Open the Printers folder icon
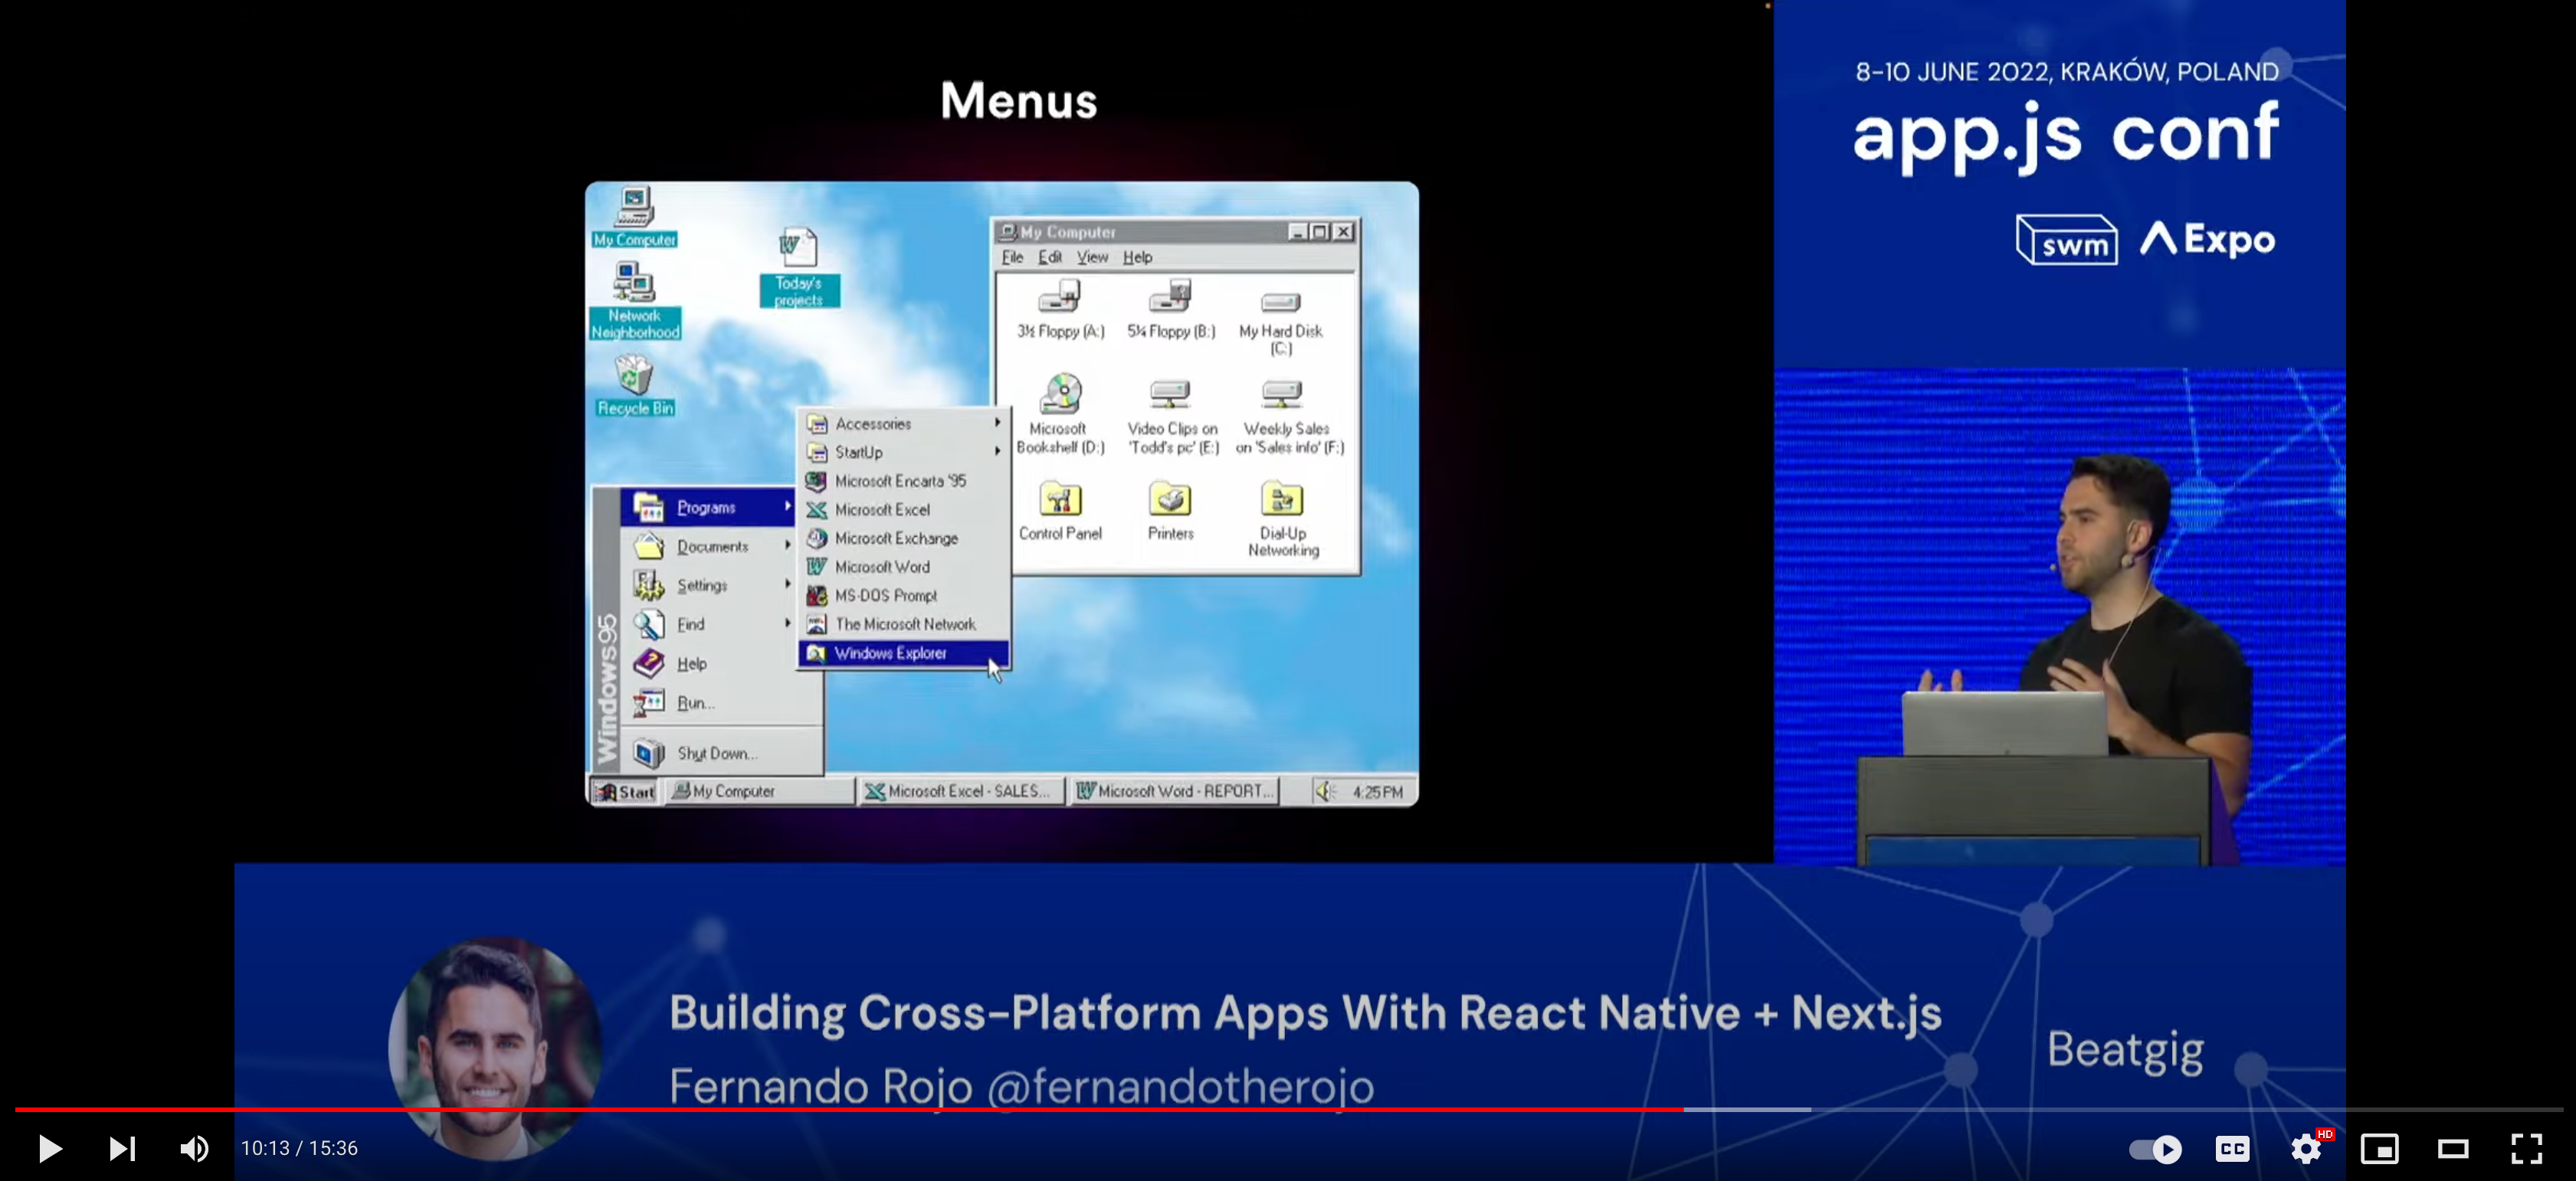 click(x=1171, y=510)
